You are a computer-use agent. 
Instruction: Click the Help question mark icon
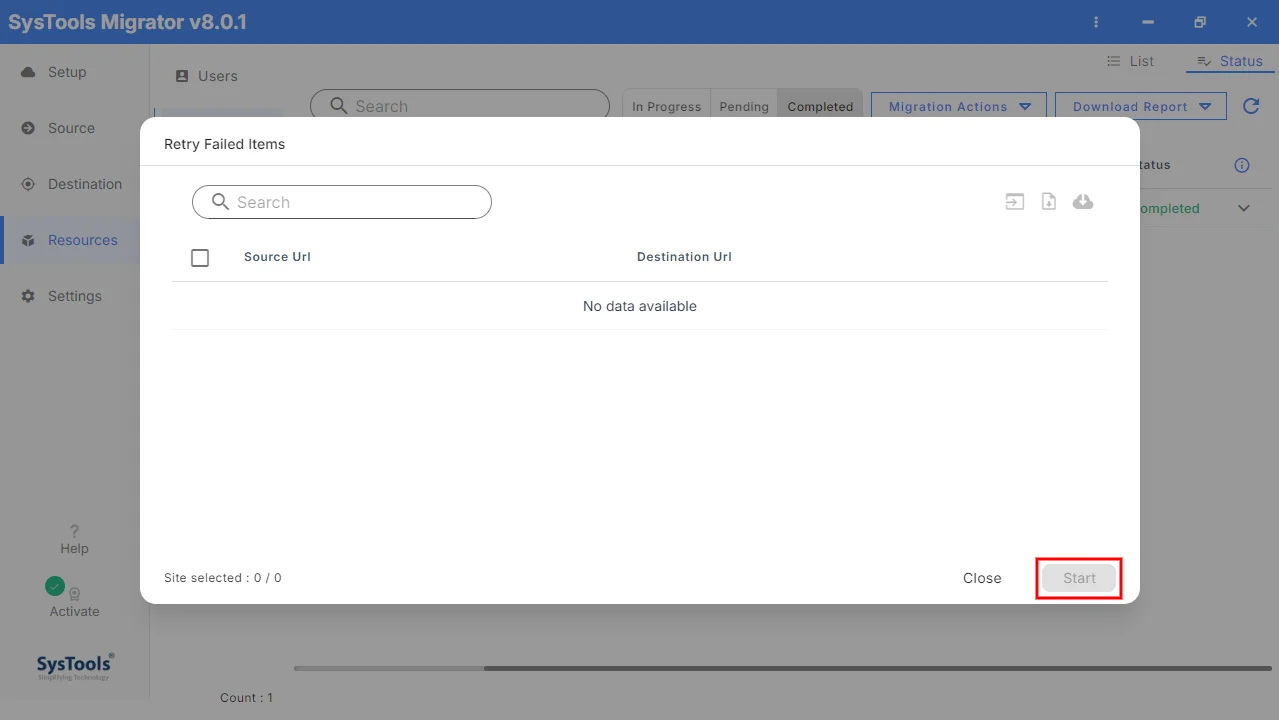[74, 531]
